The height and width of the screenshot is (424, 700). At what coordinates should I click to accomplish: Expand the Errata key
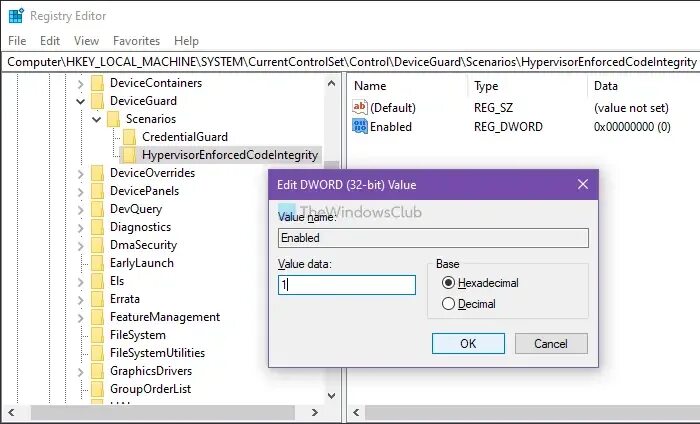pos(80,299)
